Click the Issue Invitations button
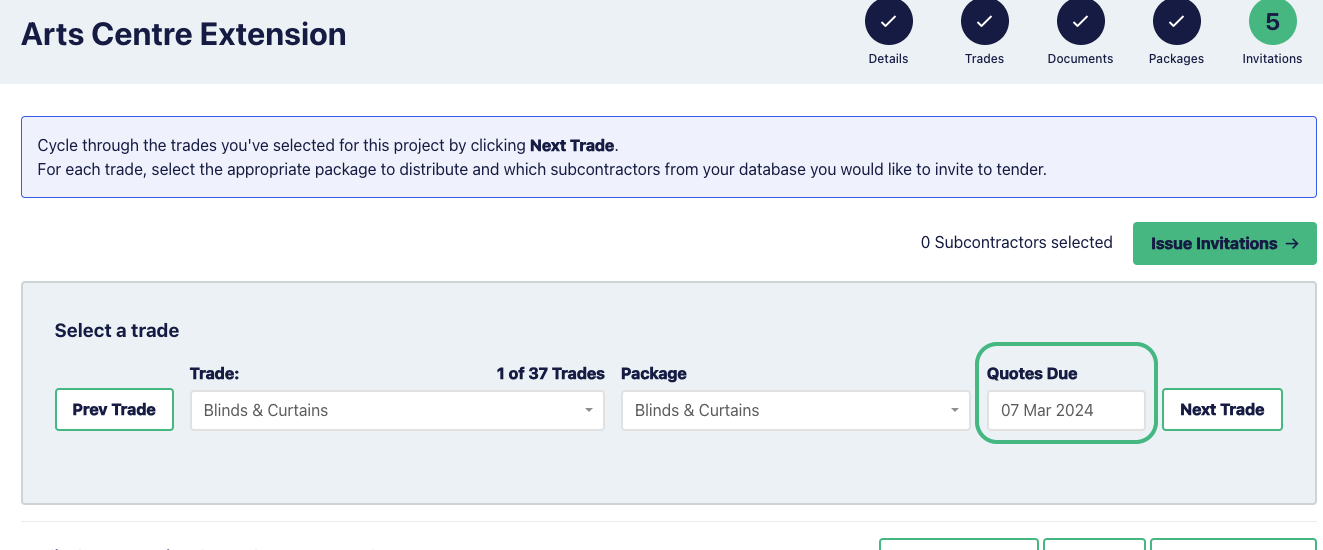The height and width of the screenshot is (550, 1323). coord(1225,243)
